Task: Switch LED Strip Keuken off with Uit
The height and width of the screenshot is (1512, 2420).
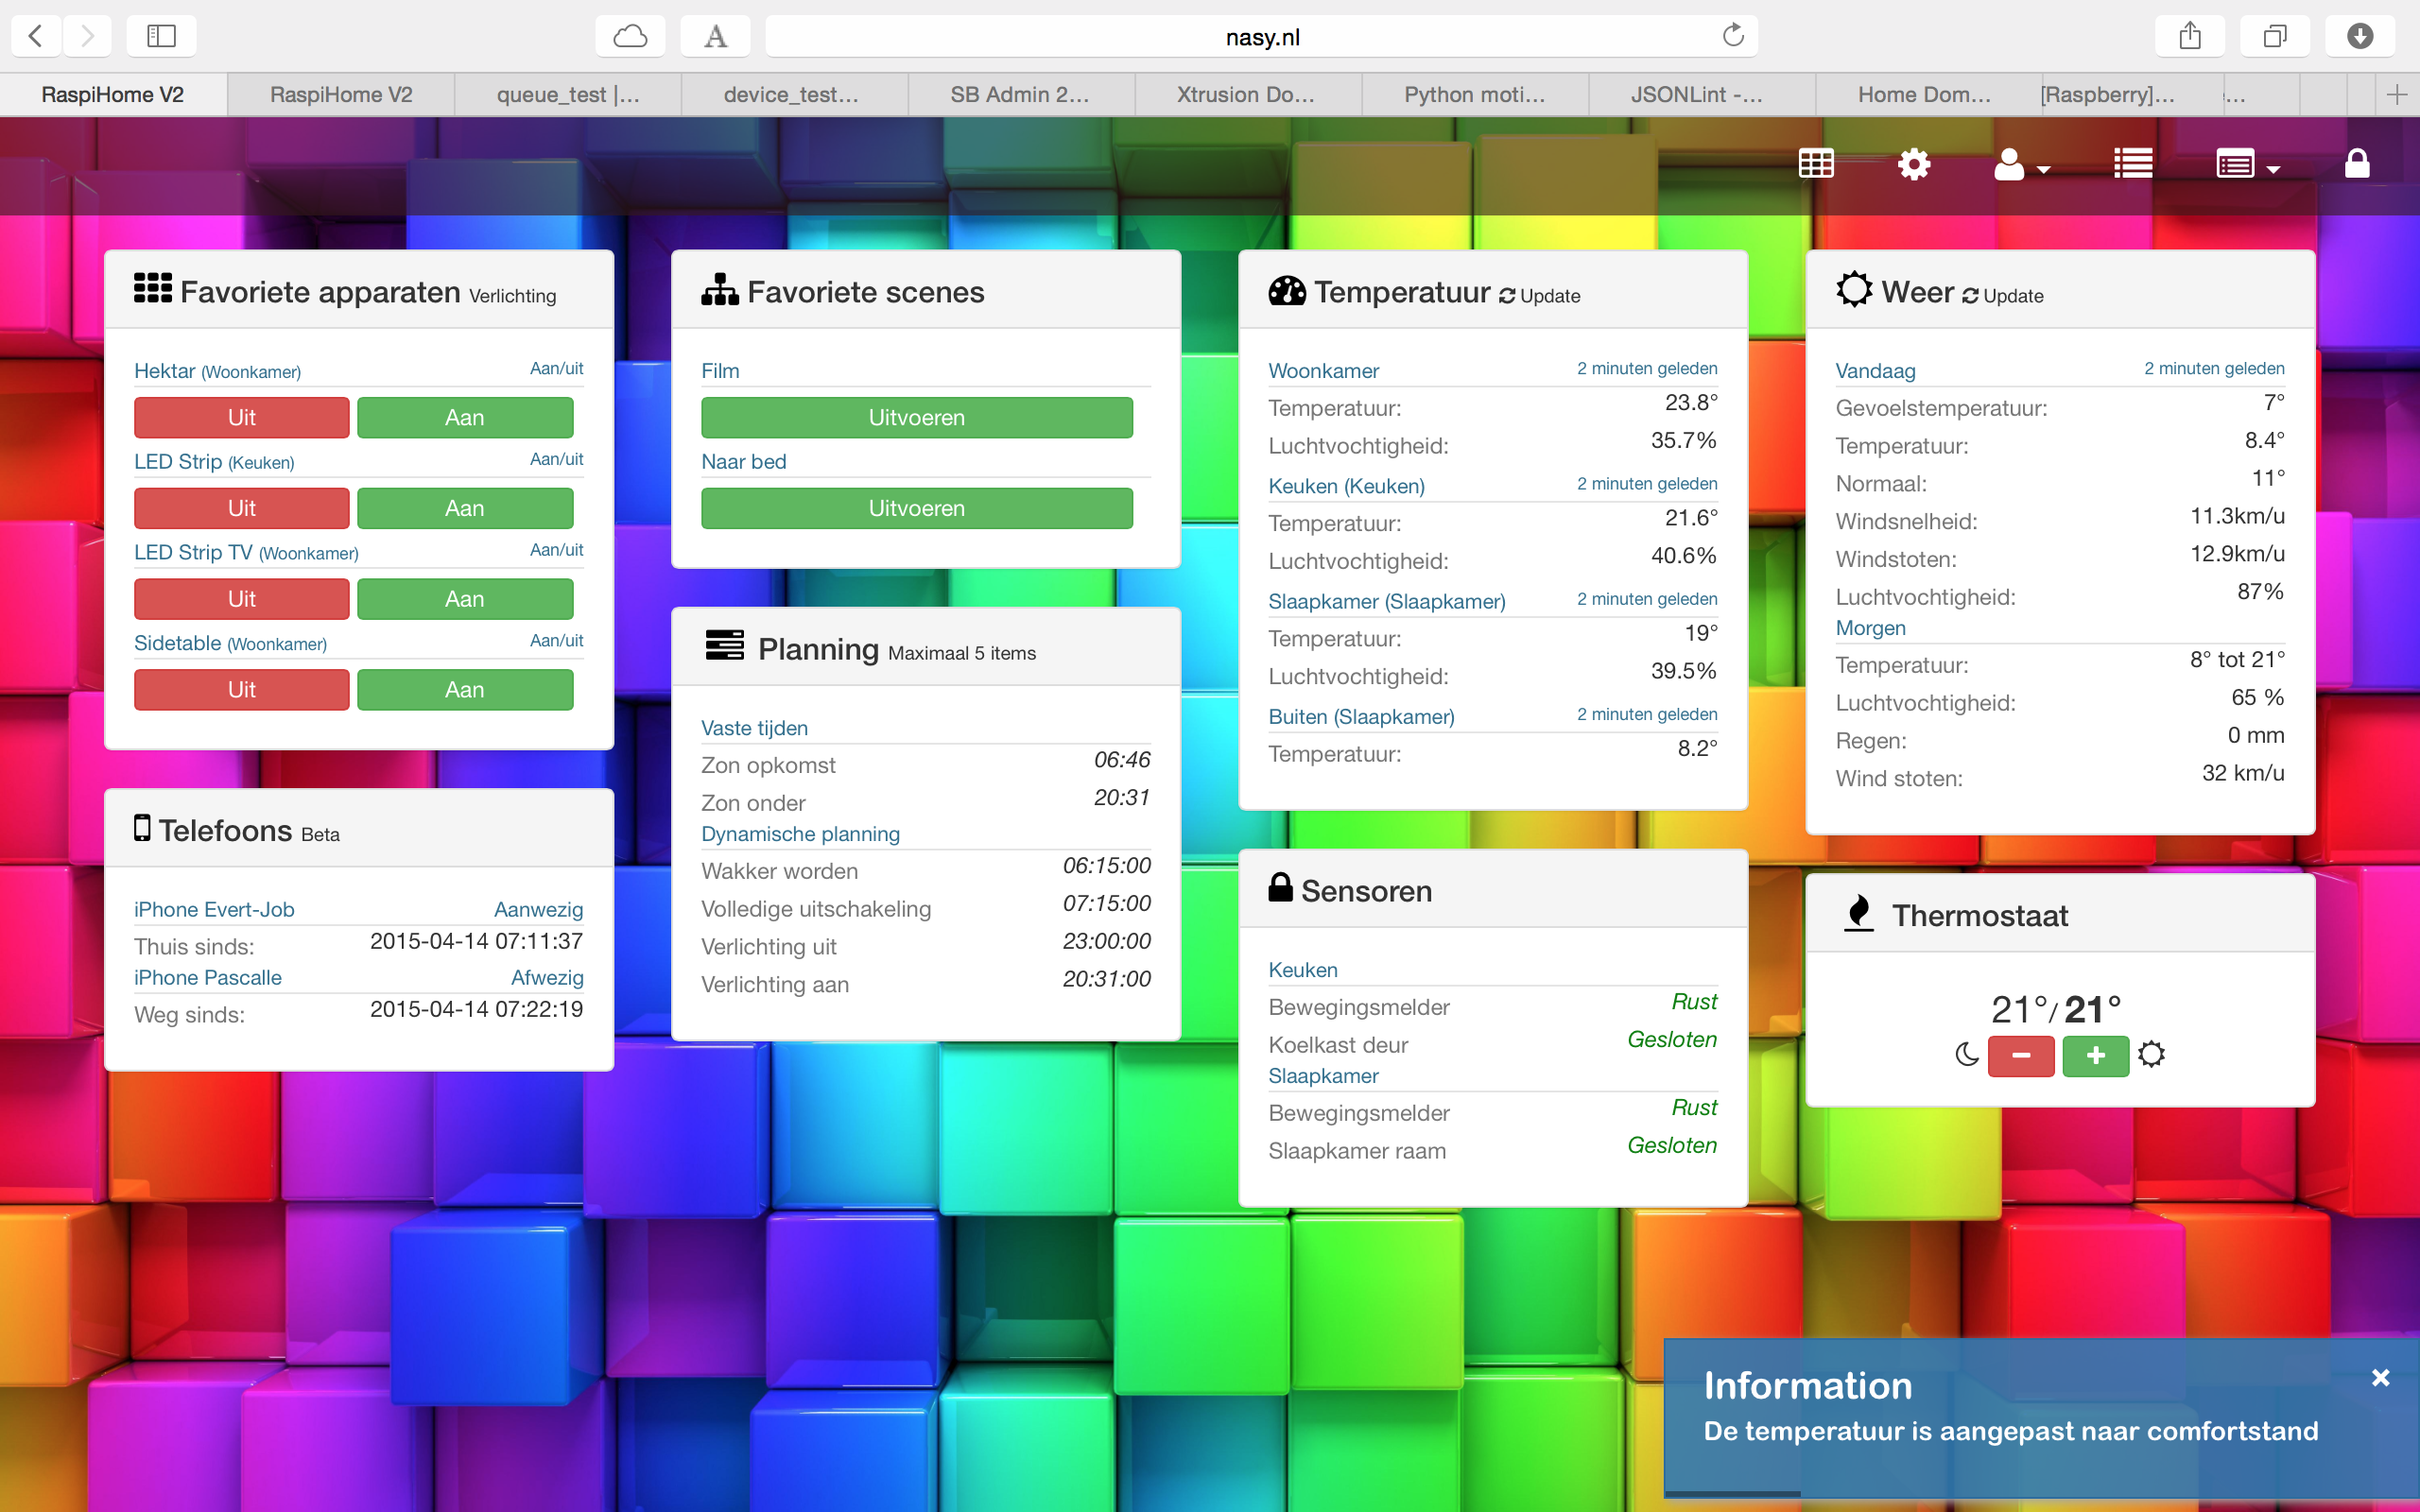Action: point(241,508)
